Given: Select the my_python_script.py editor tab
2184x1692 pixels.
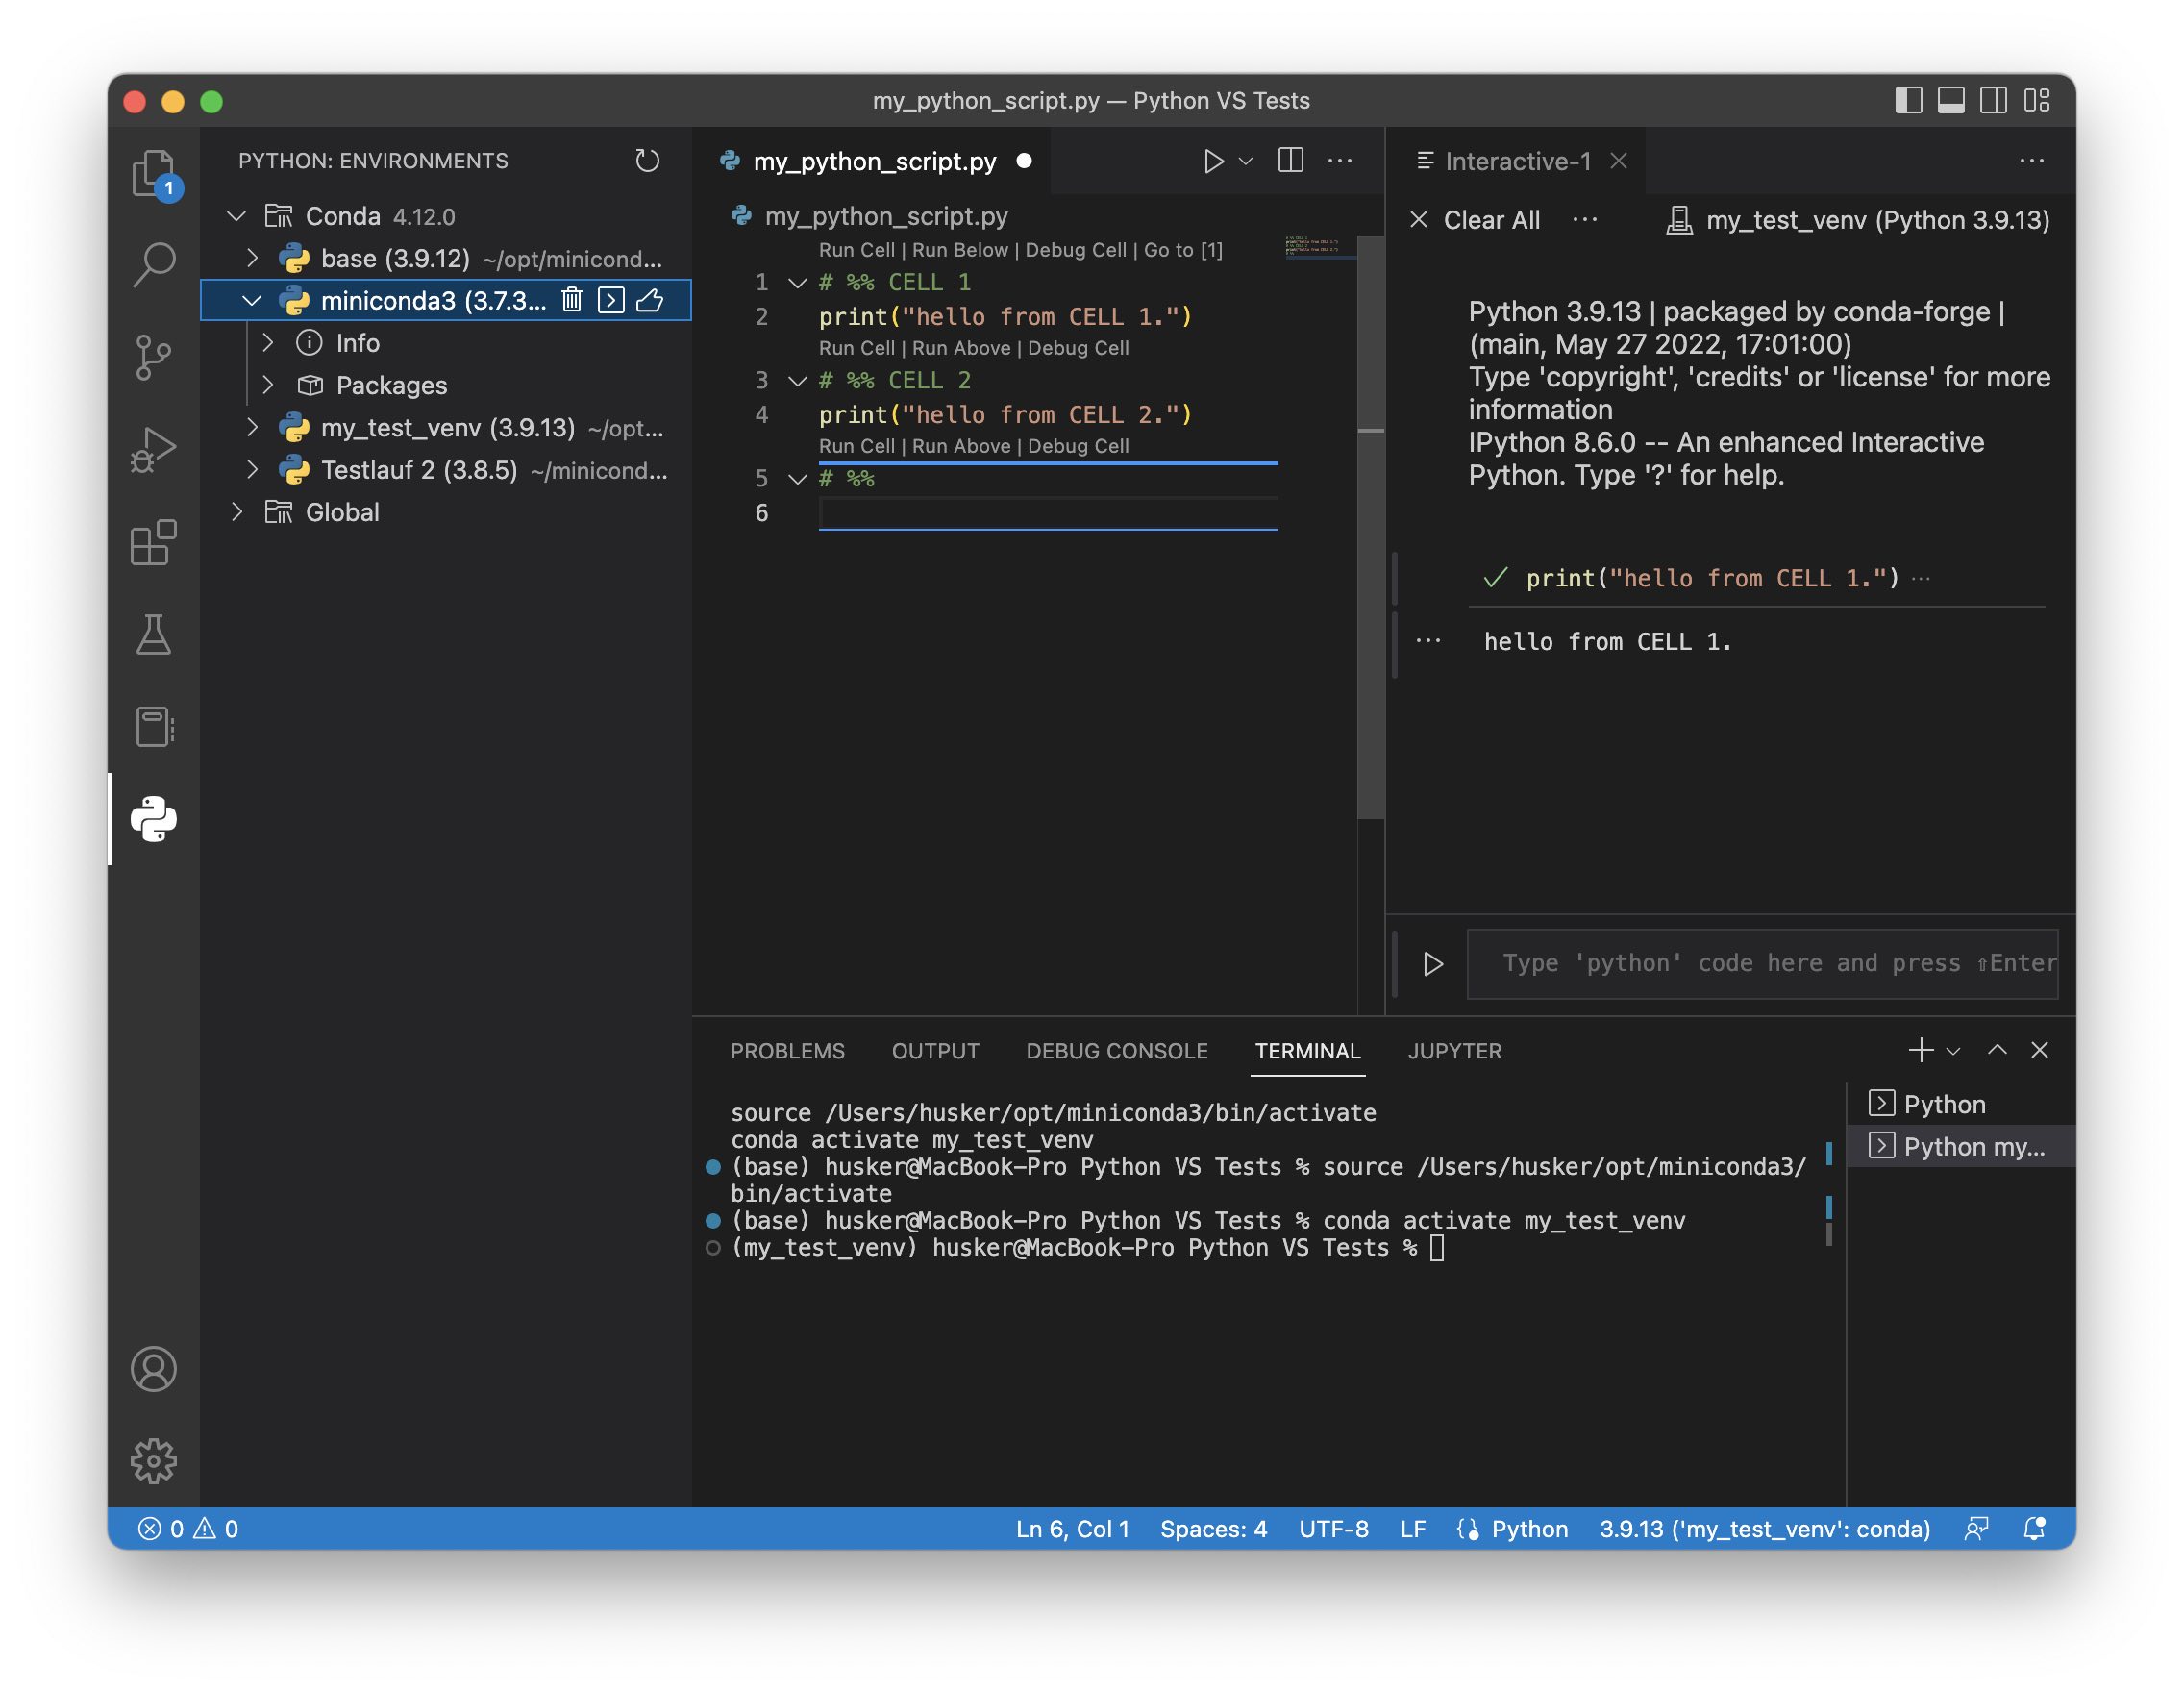Looking at the screenshot, I should pyautogui.click(x=872, y=161).
